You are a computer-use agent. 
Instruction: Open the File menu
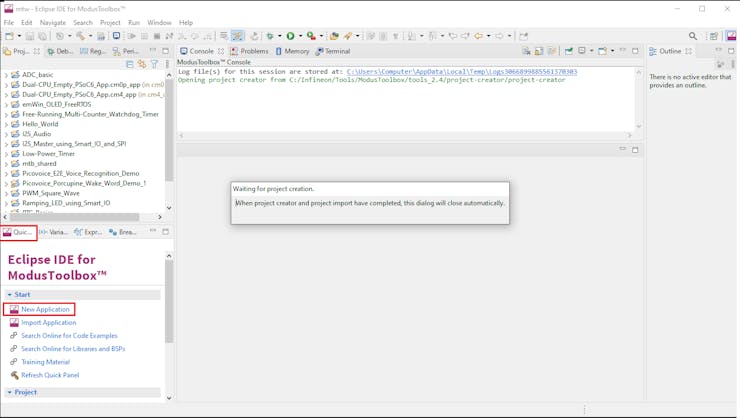coord(8,23)
